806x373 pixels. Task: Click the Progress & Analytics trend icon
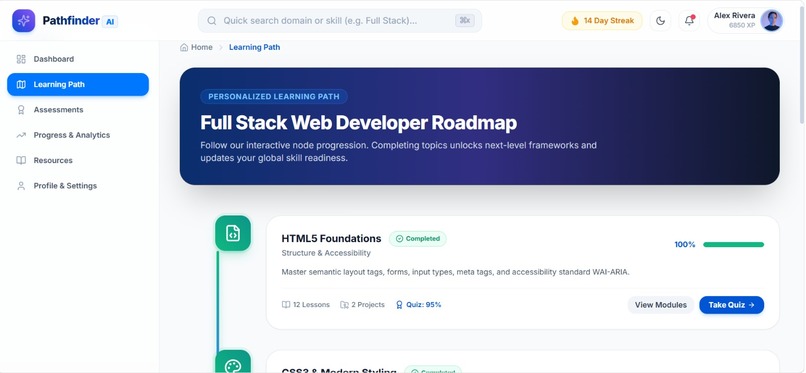coord(21,135)
